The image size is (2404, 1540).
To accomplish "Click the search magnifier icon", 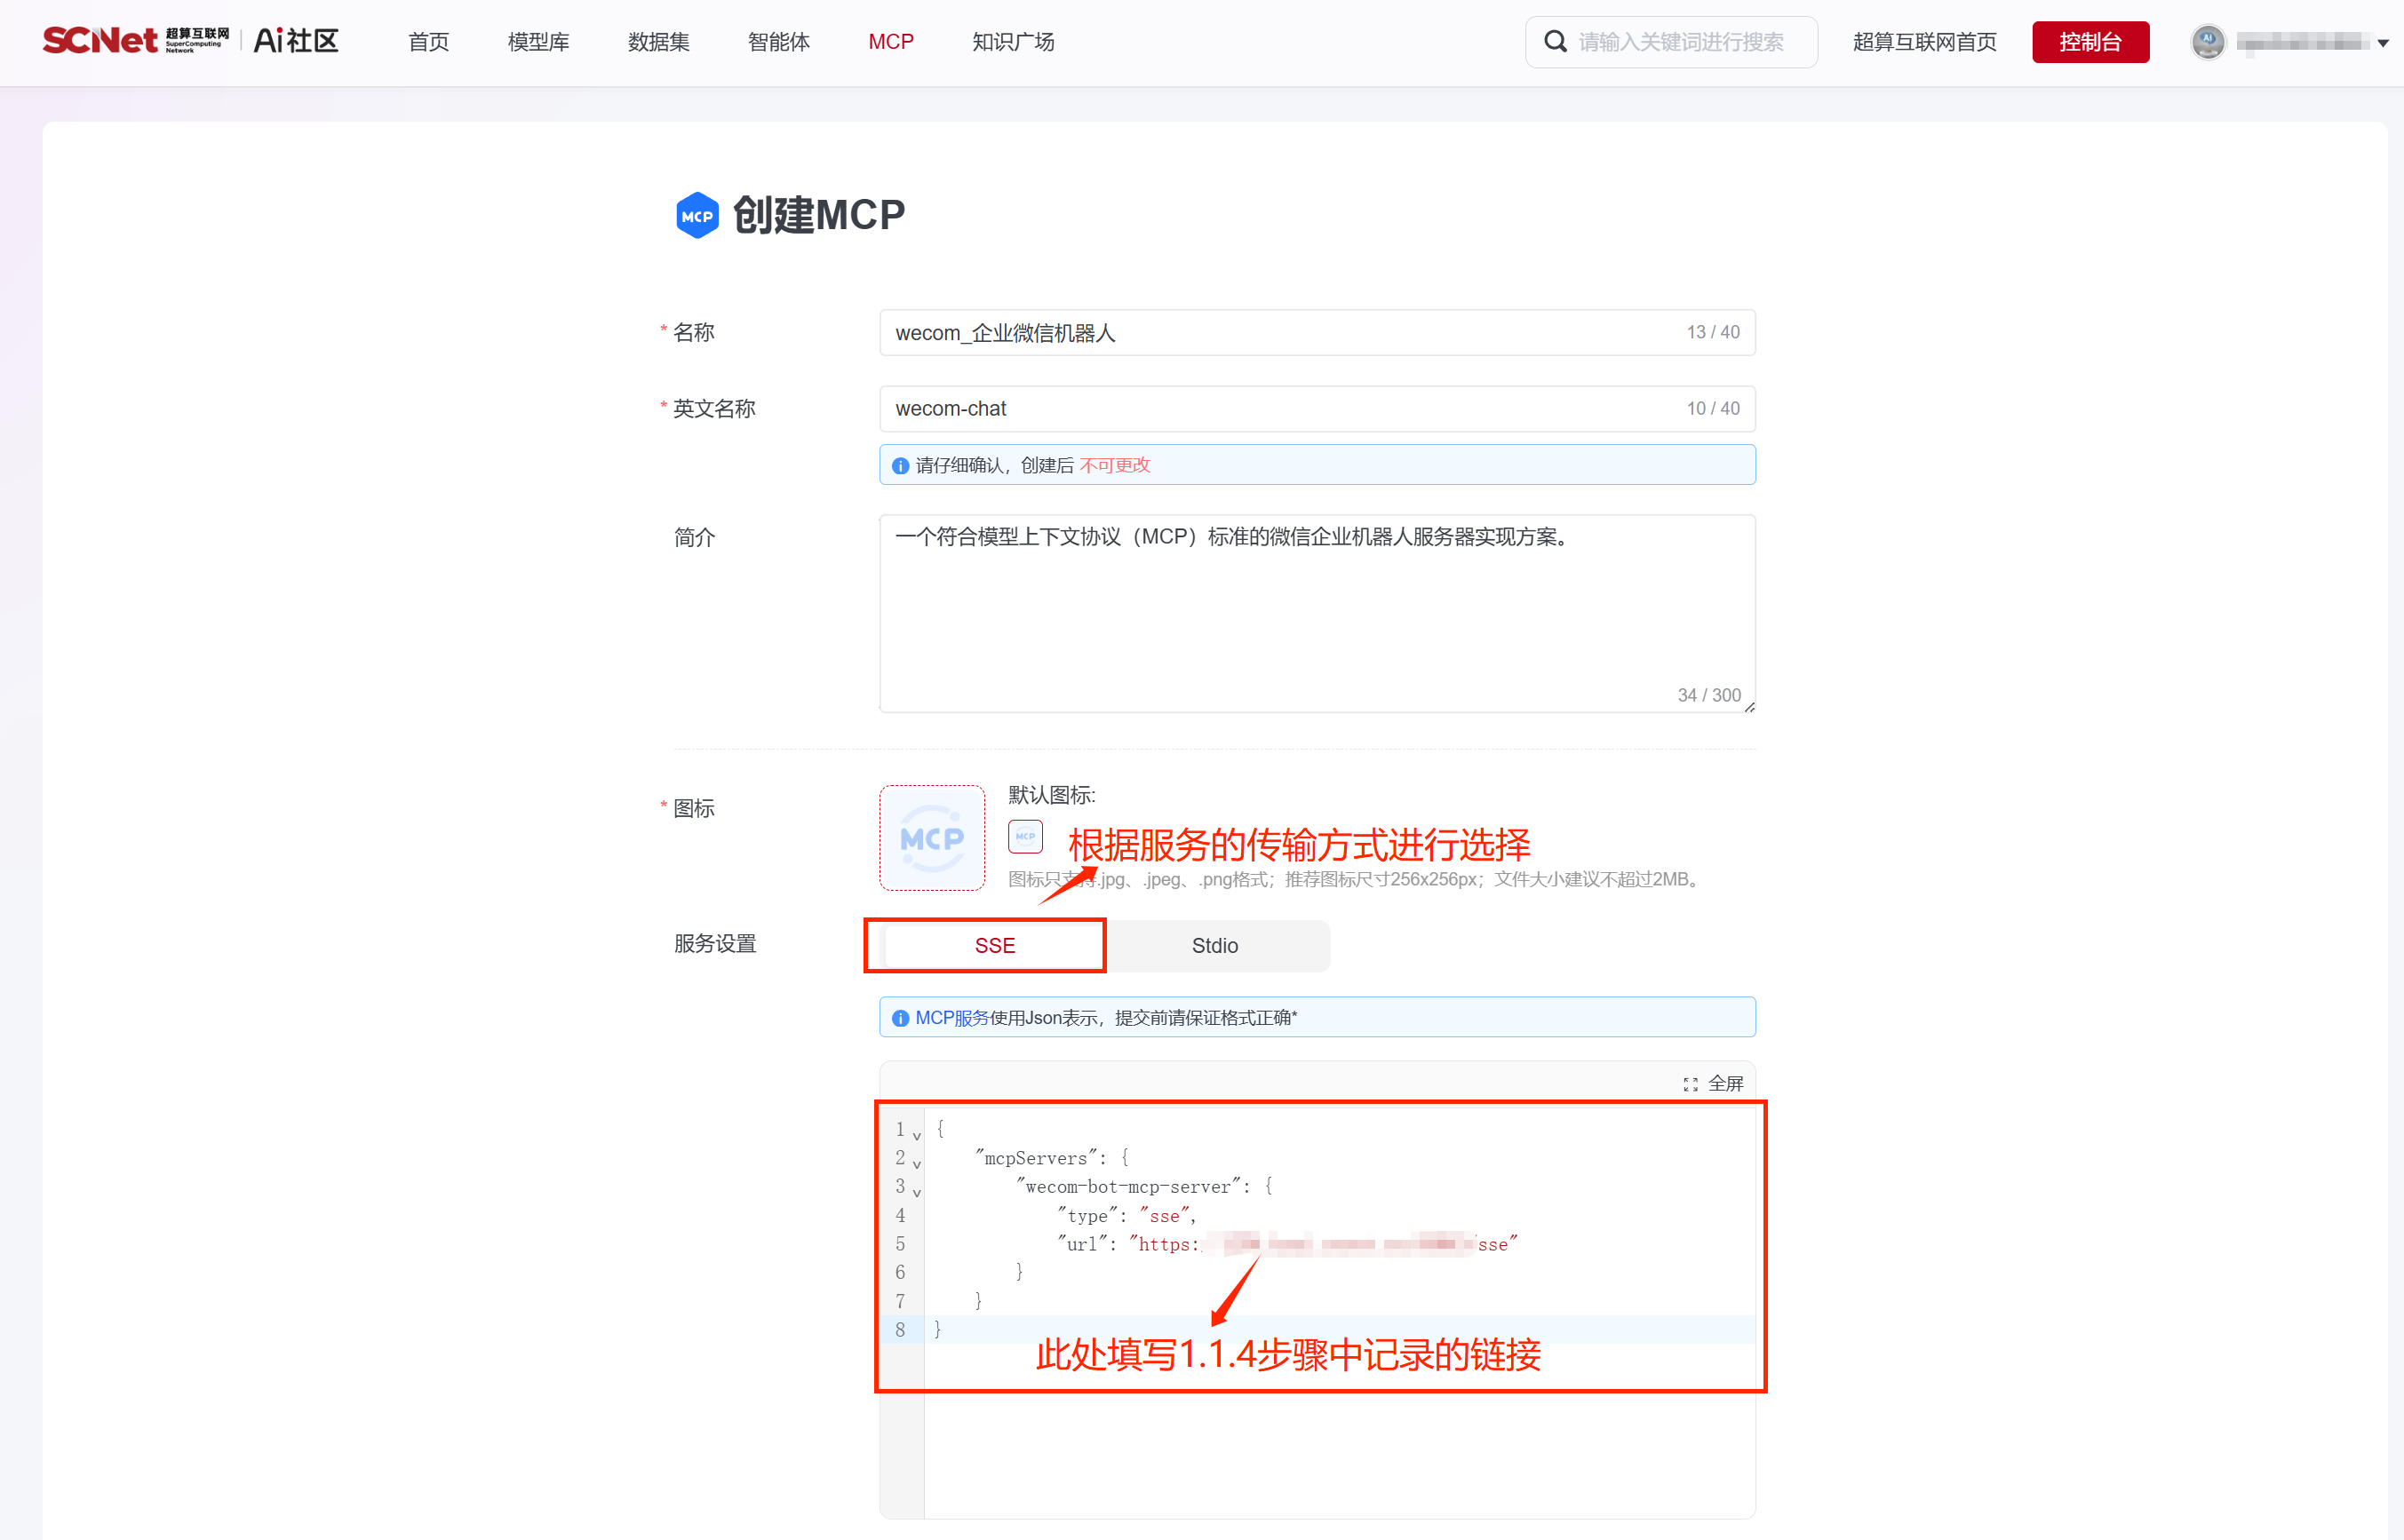I will (1555, 42).
